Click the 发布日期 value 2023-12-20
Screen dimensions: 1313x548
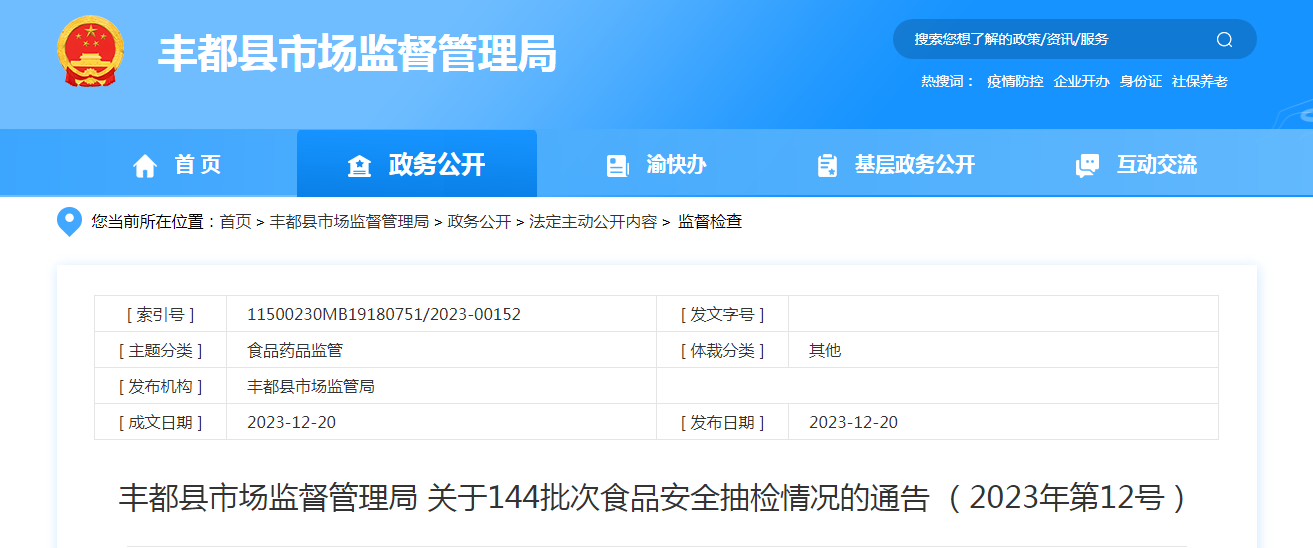tap(853, 422)
